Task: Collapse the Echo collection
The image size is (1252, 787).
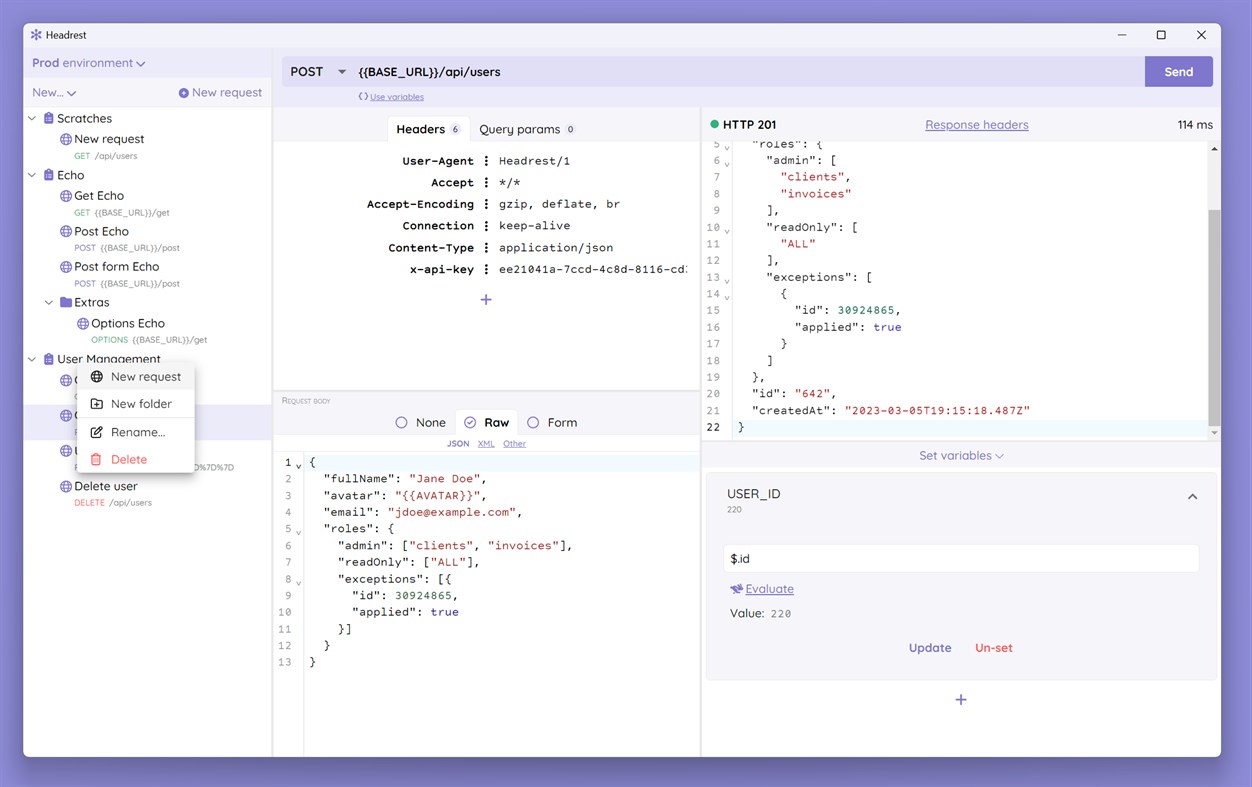Action: coord(32,175)
